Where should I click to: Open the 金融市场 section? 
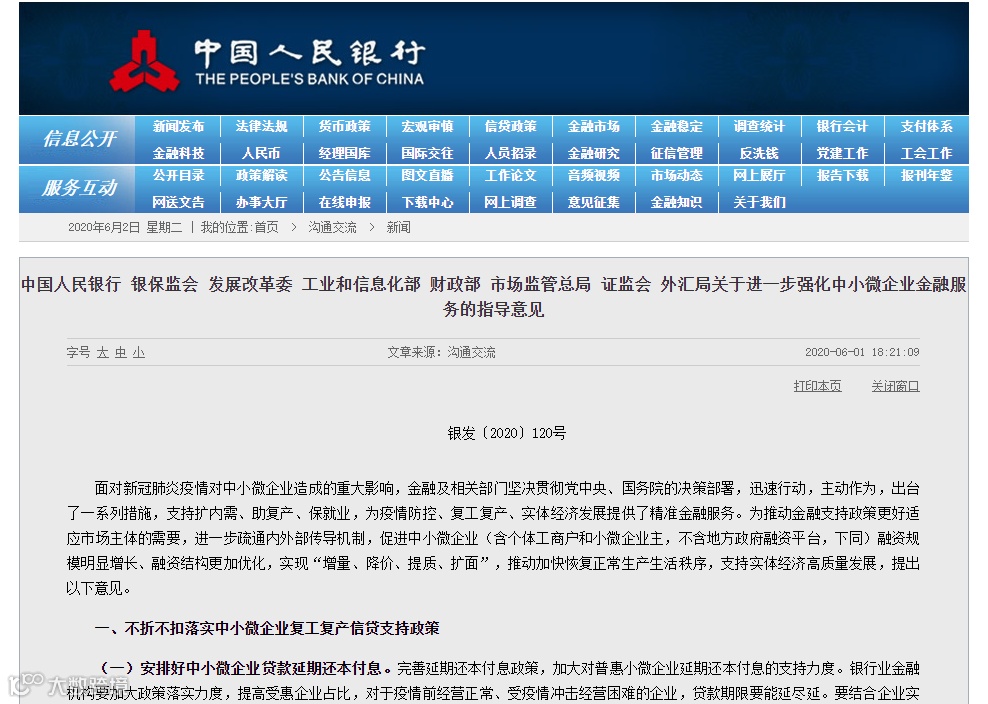[594, 126]
